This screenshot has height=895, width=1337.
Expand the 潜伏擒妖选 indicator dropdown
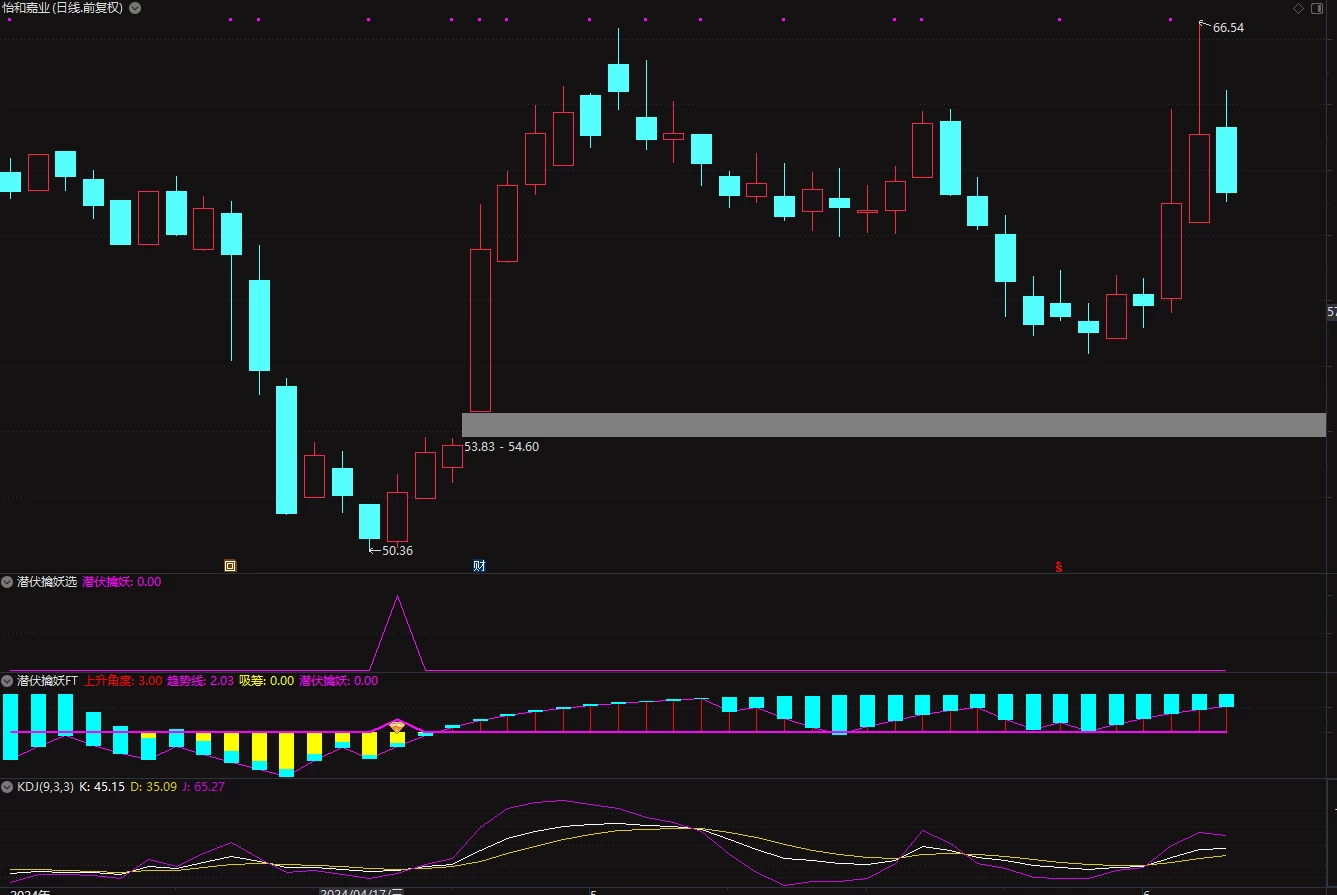click(x=8, y=581)
